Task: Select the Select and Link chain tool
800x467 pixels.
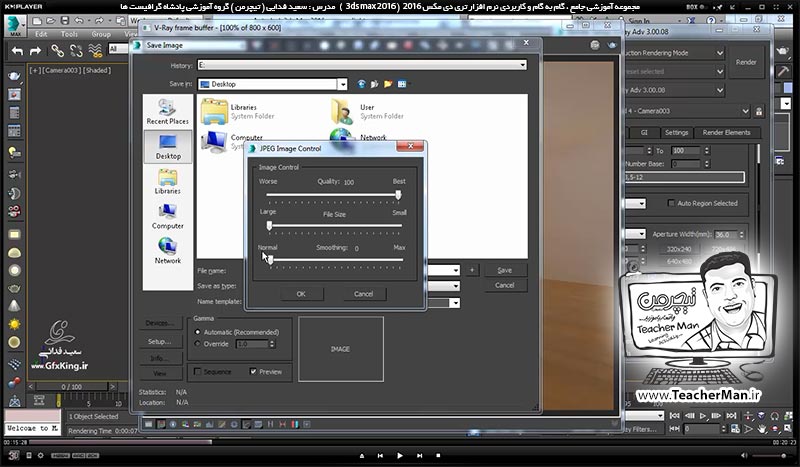Action: 57,51
